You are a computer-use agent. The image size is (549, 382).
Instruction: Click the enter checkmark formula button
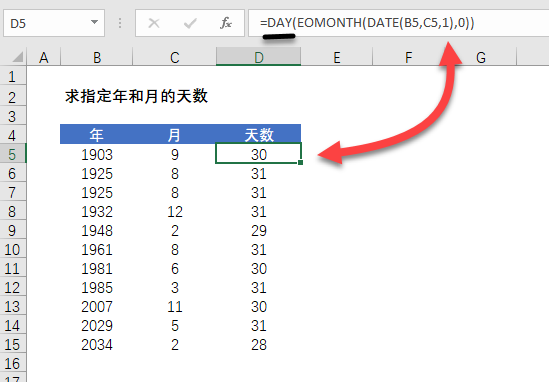(x=190, y=23)
